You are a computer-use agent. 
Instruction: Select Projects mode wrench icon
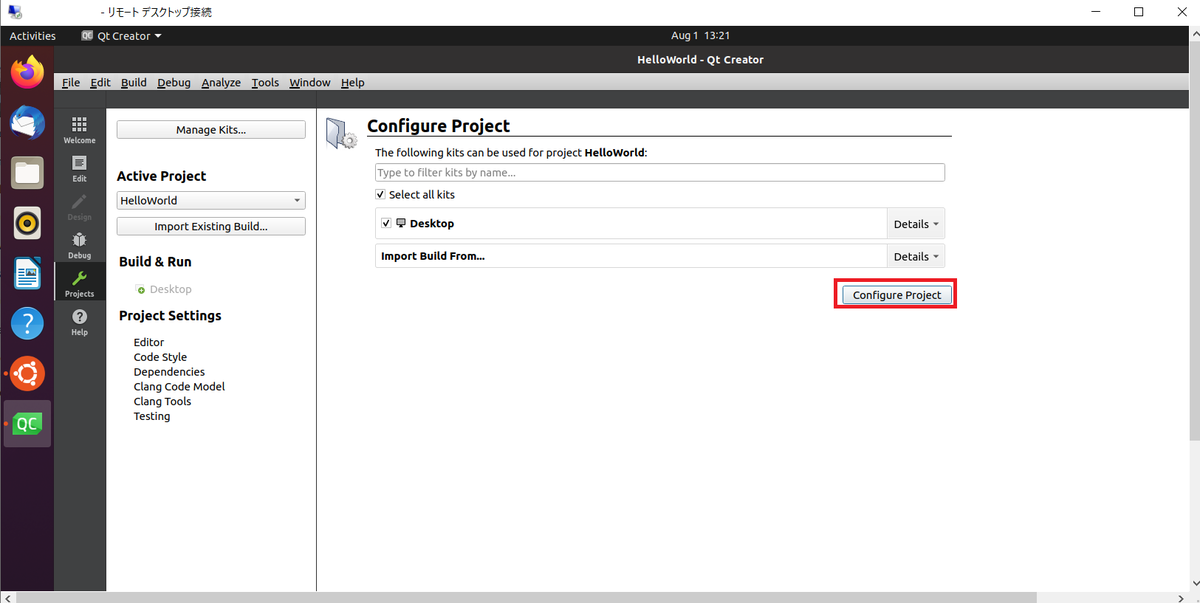pyautogui.click(x=79, y=283)
